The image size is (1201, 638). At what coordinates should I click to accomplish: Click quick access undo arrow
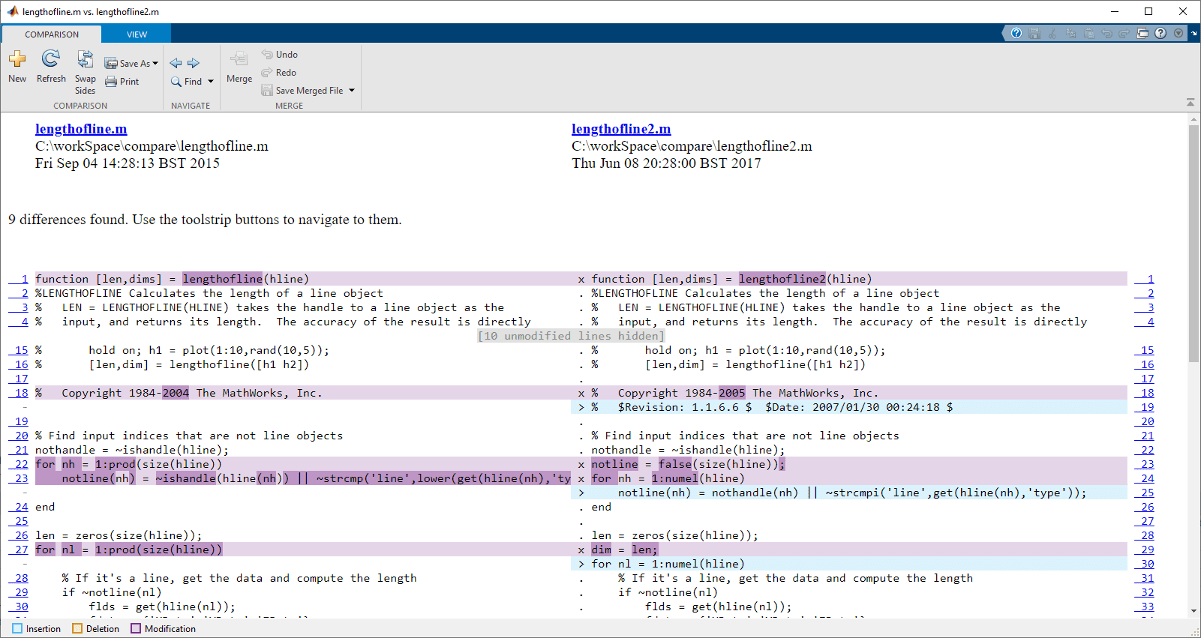1105,33
